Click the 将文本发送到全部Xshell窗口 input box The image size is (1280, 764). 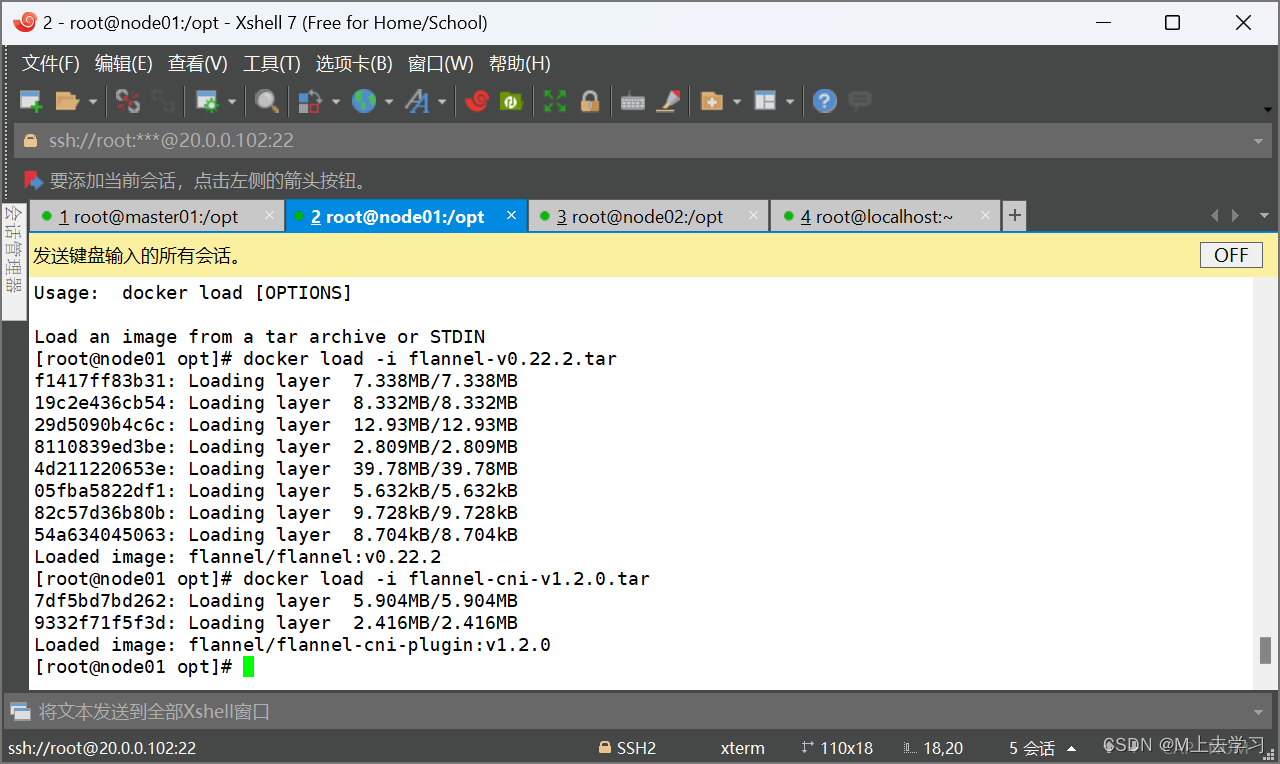point(640,712)
